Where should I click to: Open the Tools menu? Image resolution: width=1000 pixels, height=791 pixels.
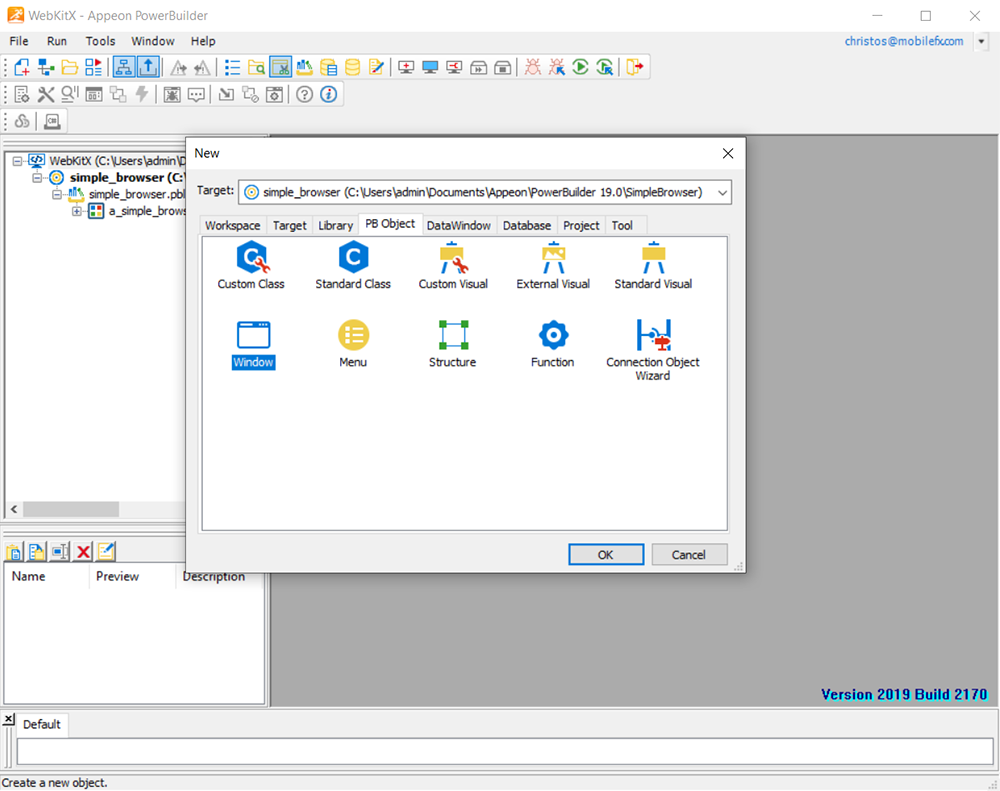99,41
